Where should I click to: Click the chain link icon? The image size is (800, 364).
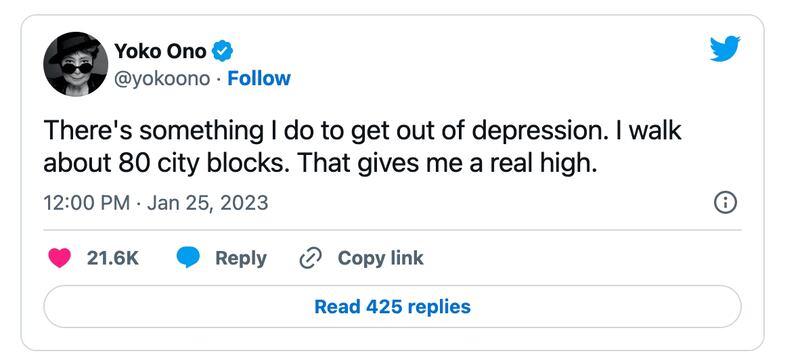pos(310,258)
